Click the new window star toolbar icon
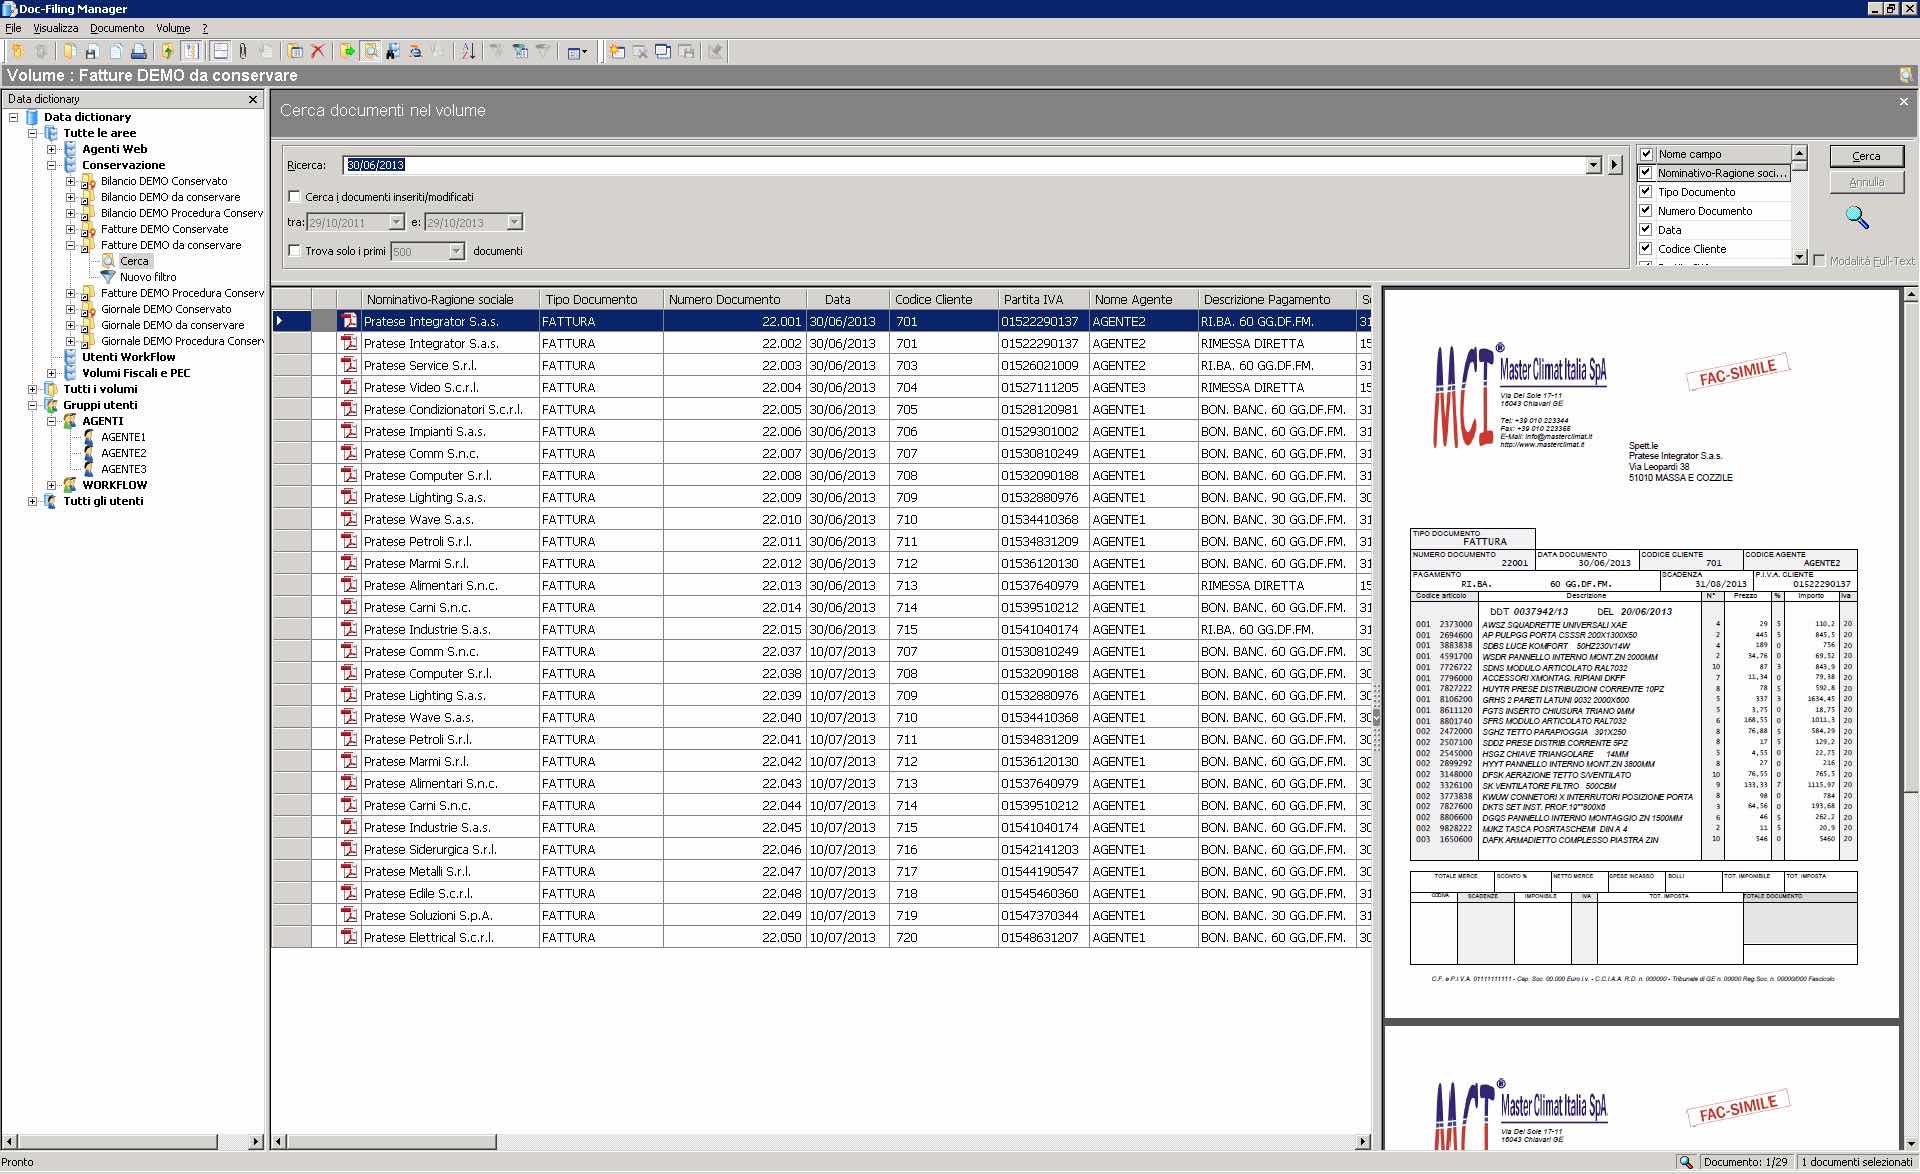Screen dimensions: 1920x1174 tap(617, 51)
